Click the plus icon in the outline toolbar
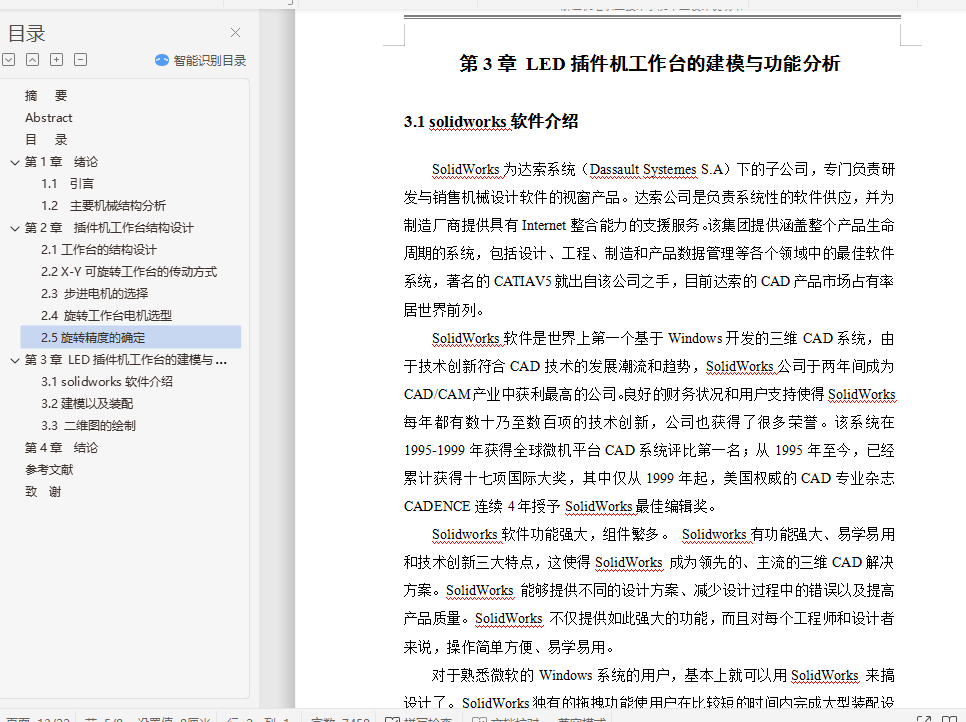Viewport: 966px width, 722px height. coord(57,60)
